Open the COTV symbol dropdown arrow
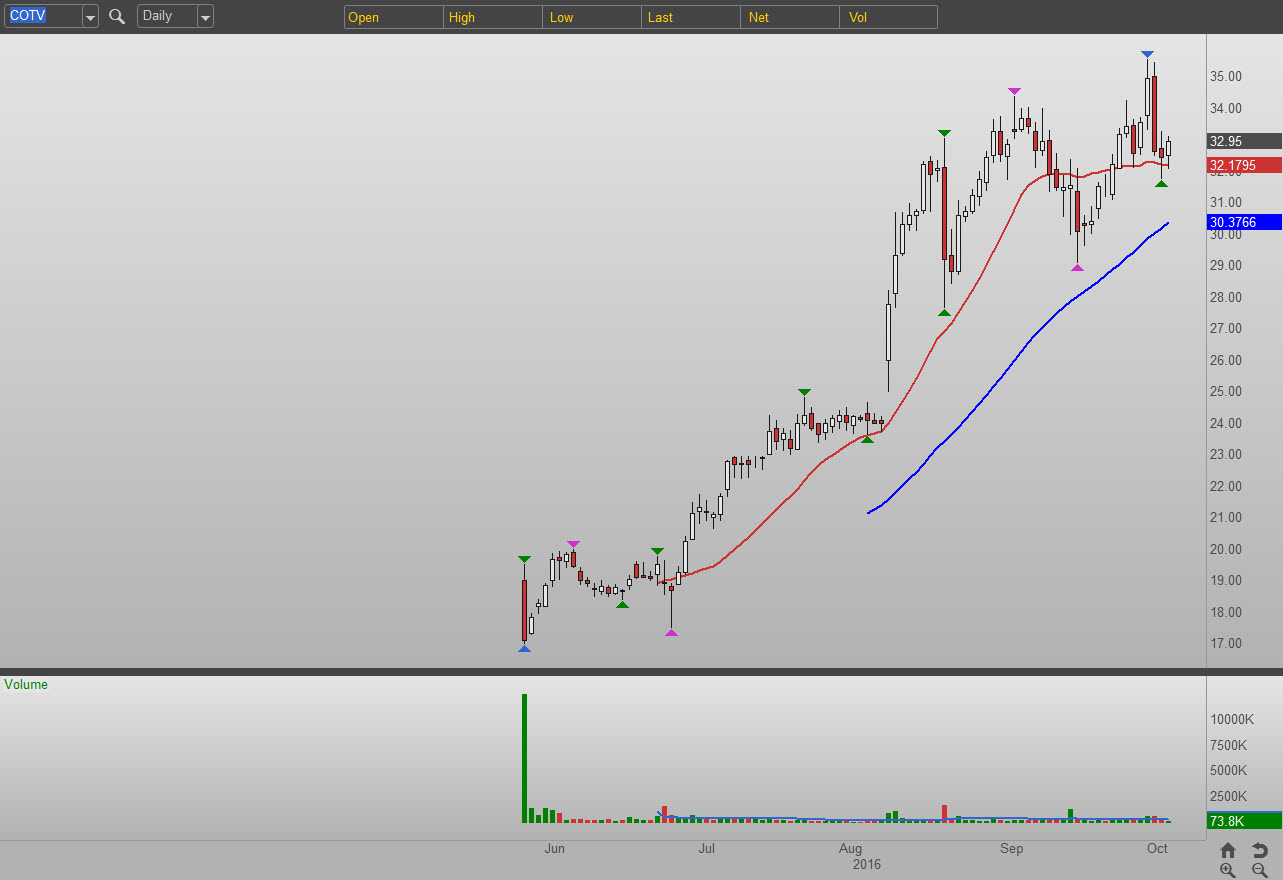 pyautogui.click(x=90, y=17)
